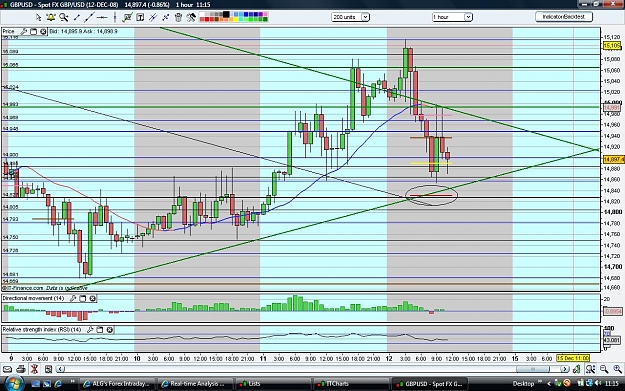Click the chart scrollbar left arrow

point(60,369)
